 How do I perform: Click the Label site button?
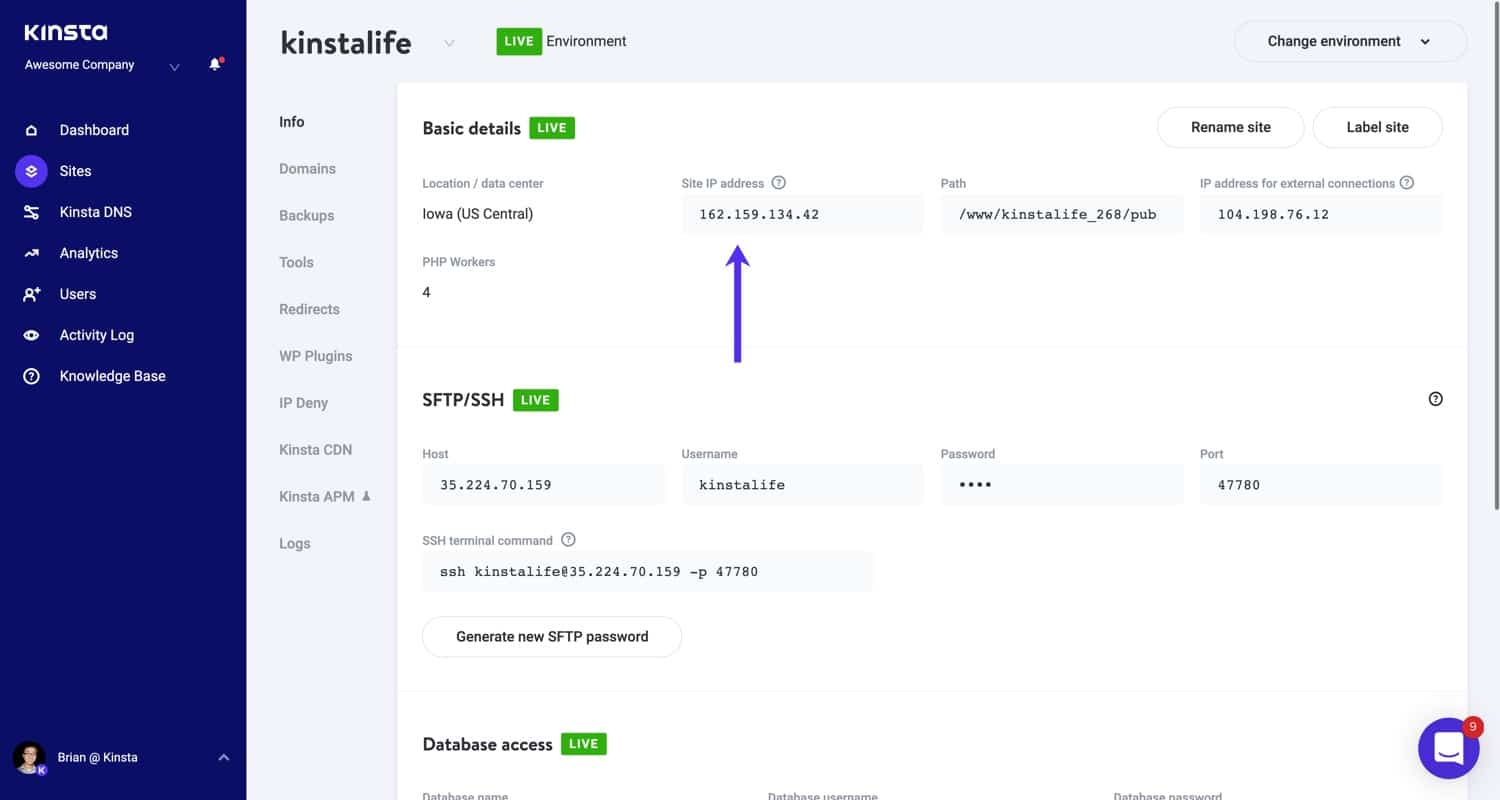(x=1377, y=127)
